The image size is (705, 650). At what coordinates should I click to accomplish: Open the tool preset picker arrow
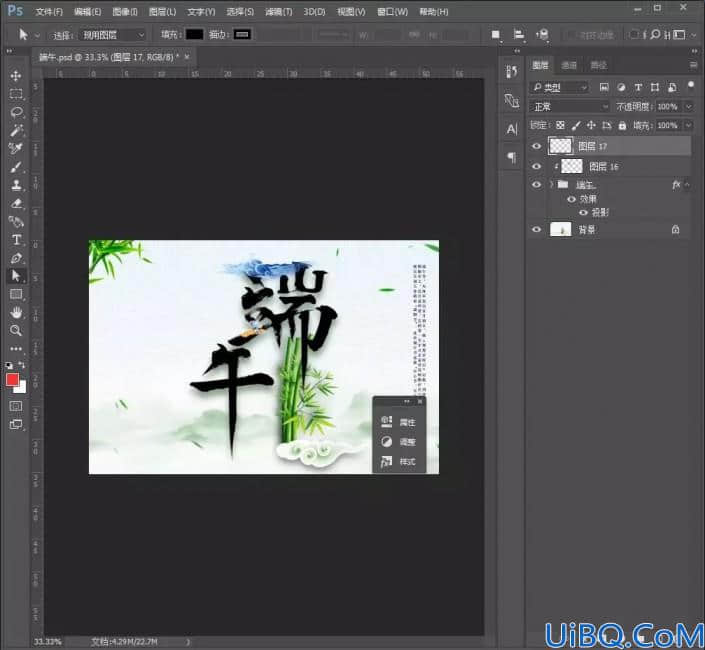tap(37, 35)
